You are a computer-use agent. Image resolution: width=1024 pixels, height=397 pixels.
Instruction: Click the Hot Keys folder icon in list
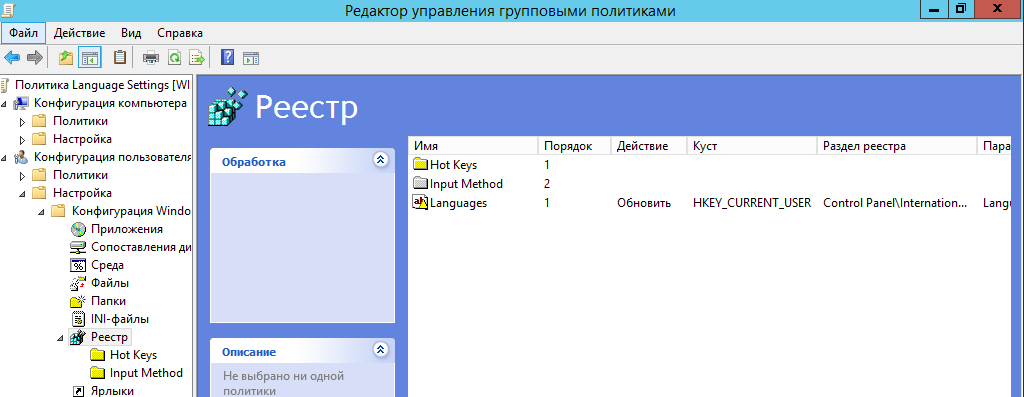(x=420, y=165)
